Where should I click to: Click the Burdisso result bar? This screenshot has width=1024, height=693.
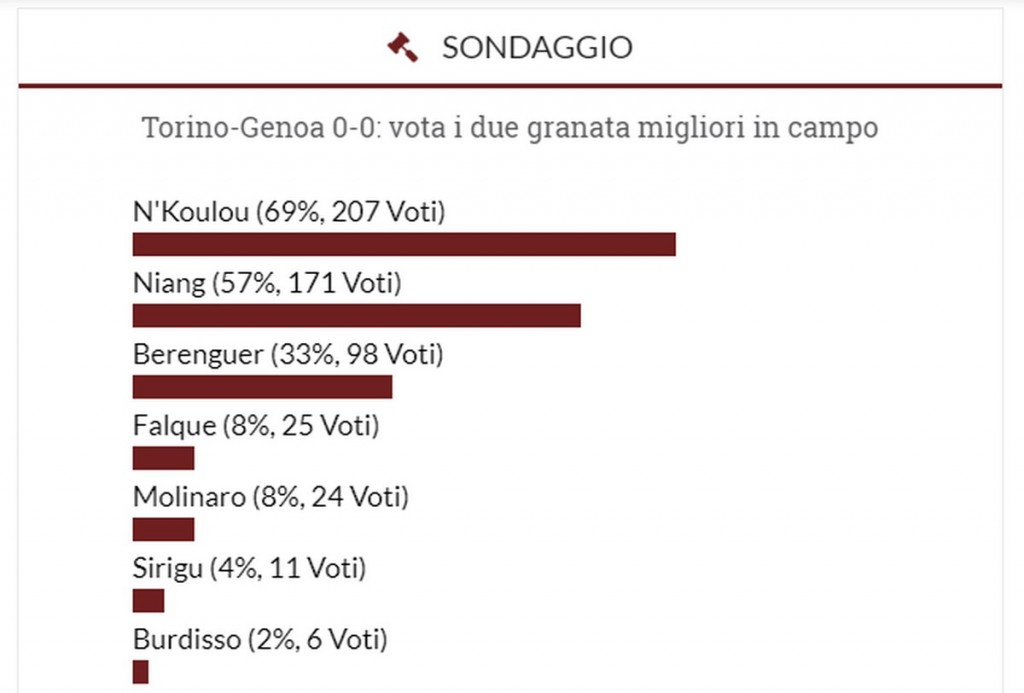(140, 671)
